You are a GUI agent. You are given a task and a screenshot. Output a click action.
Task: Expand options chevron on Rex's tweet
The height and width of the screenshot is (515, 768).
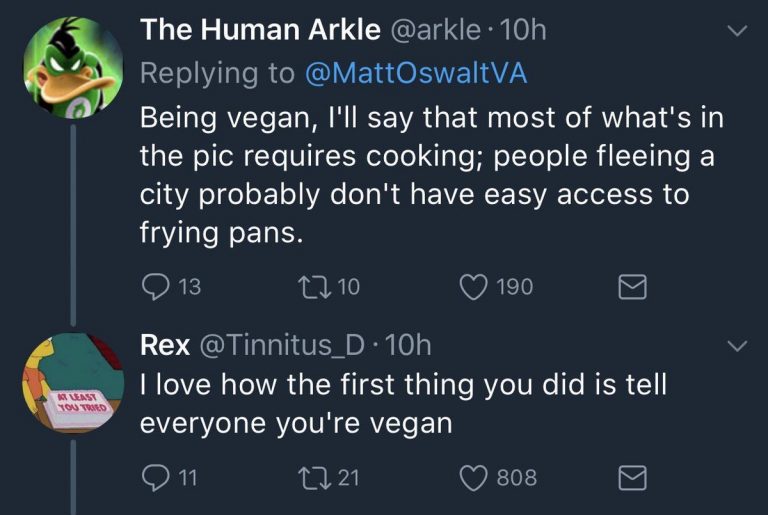point(737,346)
